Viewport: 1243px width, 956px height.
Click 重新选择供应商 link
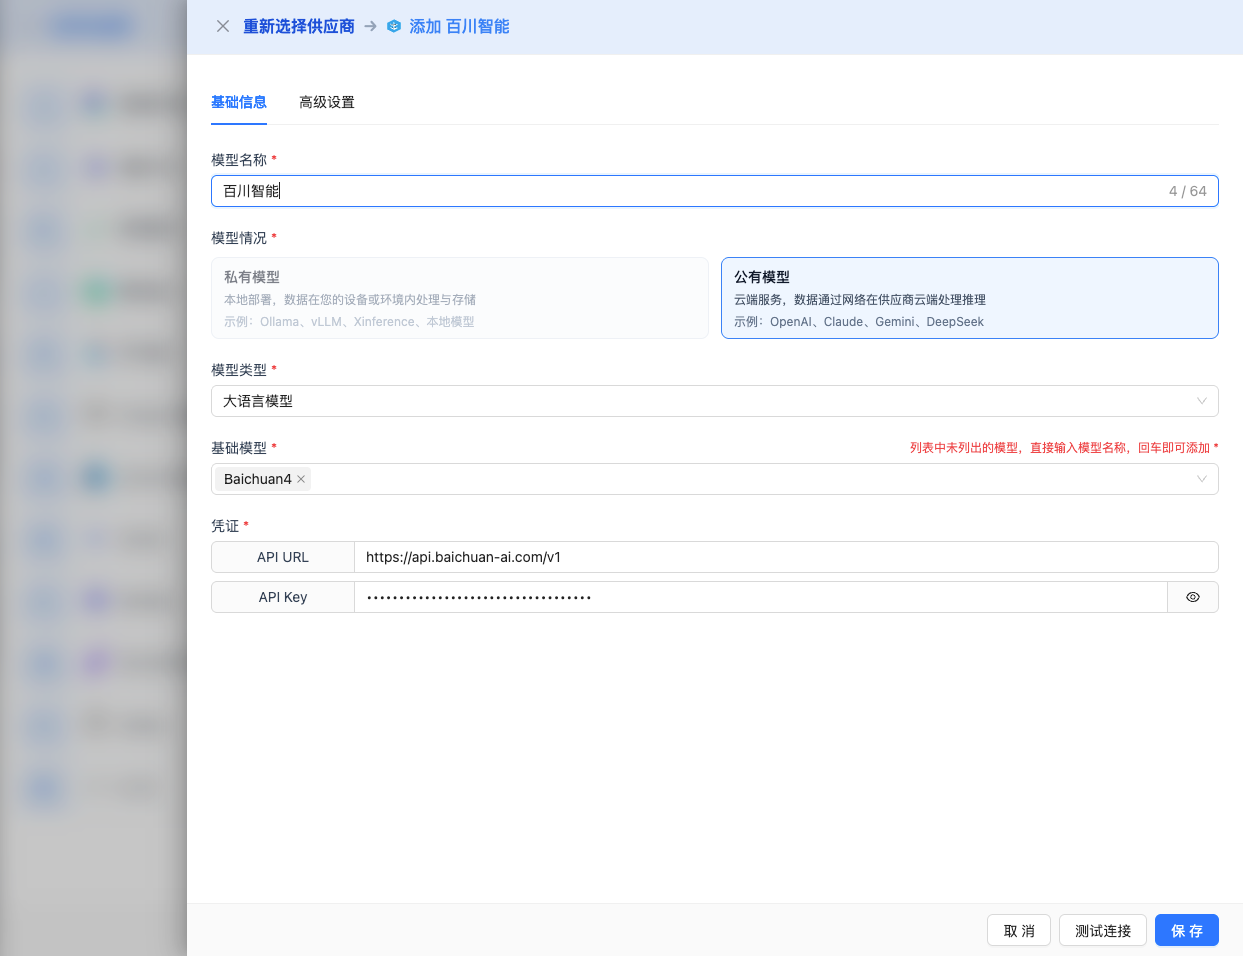(299, 27)
